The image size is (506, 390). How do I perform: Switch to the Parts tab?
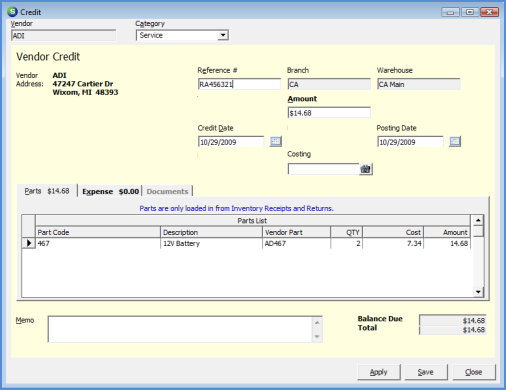(x=47, y=191)
